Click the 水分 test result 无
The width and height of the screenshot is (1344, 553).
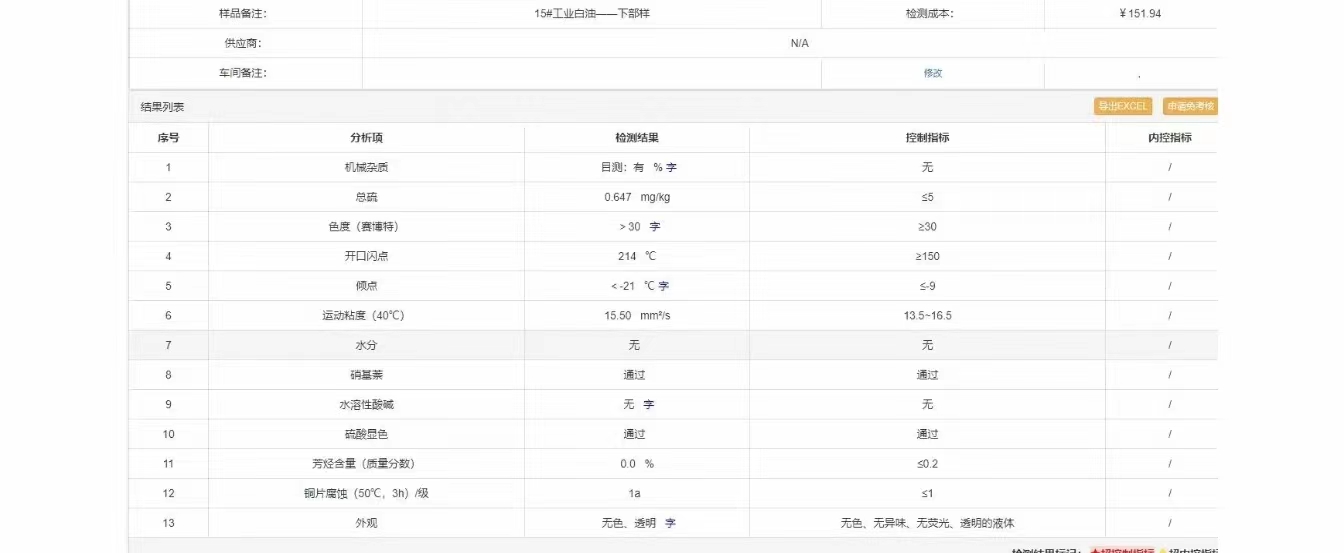pyautogui.click(x=635, y=345)
